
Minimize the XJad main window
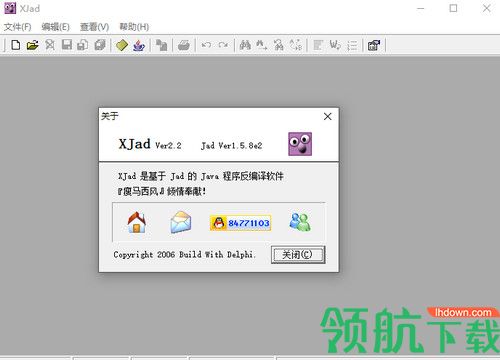point(421,8)
